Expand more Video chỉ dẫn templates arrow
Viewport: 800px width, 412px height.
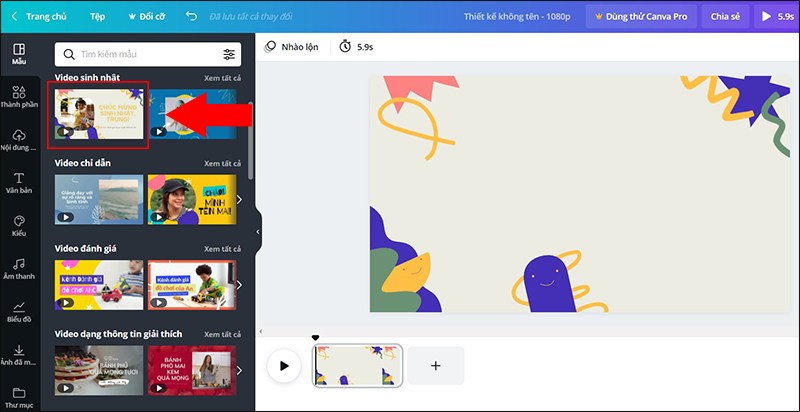pos(239,199)
